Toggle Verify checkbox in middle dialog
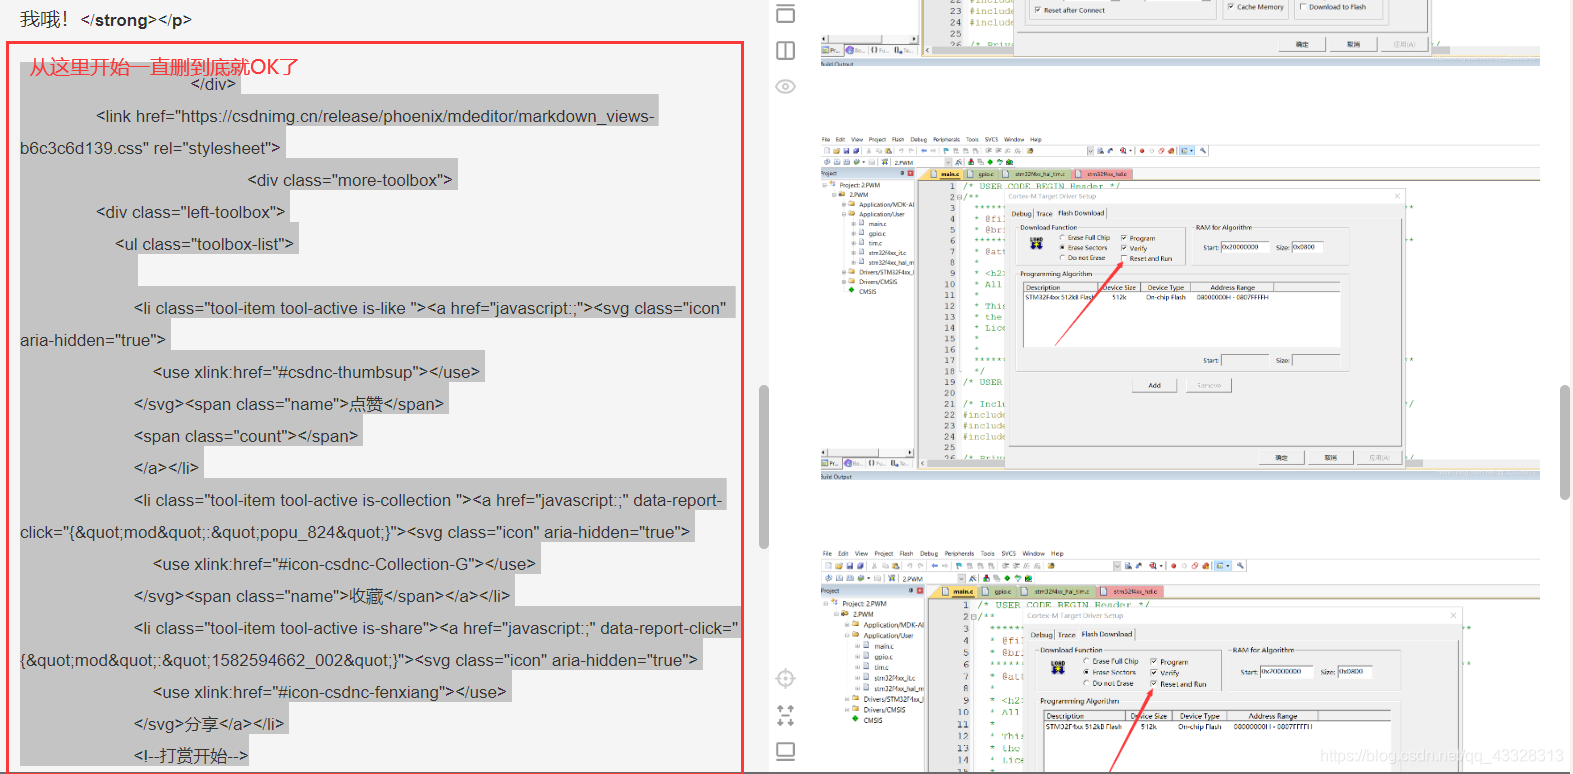 tap(1124, 248)
